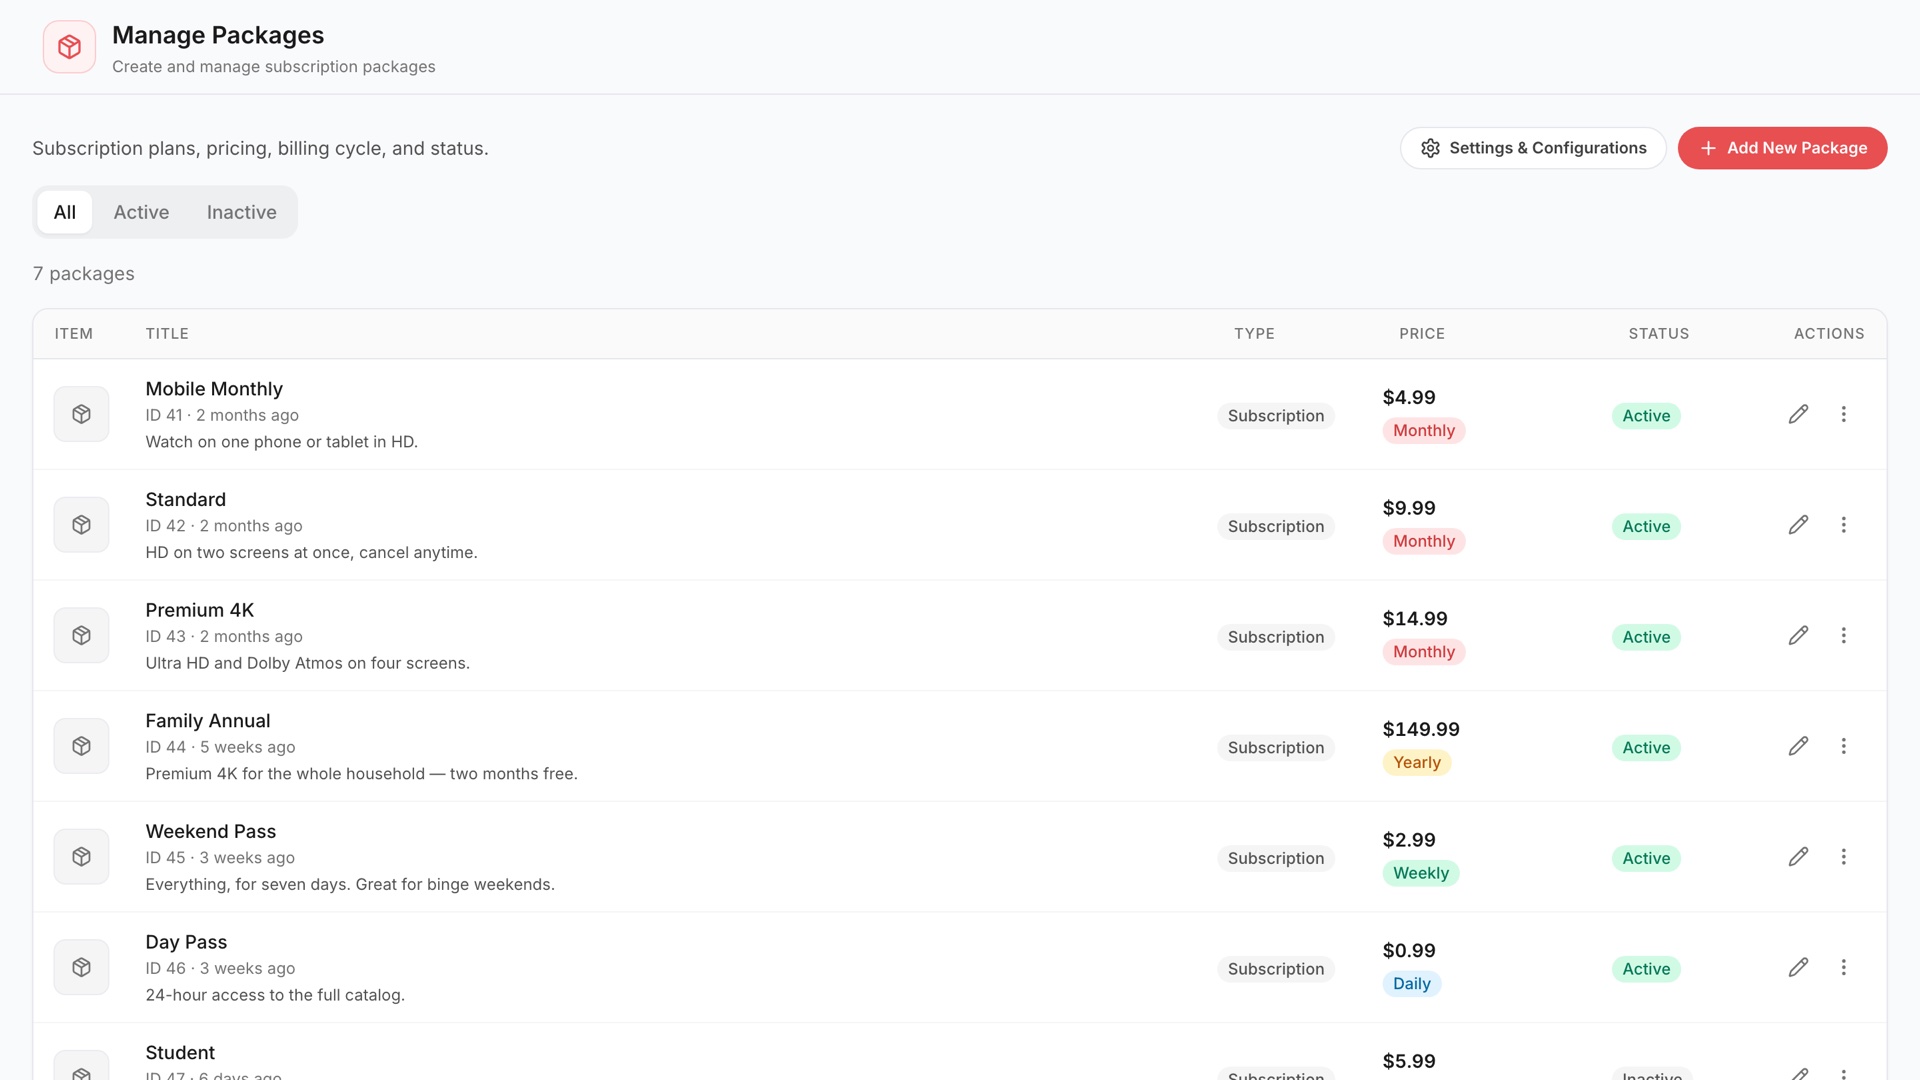Edit Family Annual via pencil icon
This screenshot has width=1920, height=1080.
[x=1798, y=746]
